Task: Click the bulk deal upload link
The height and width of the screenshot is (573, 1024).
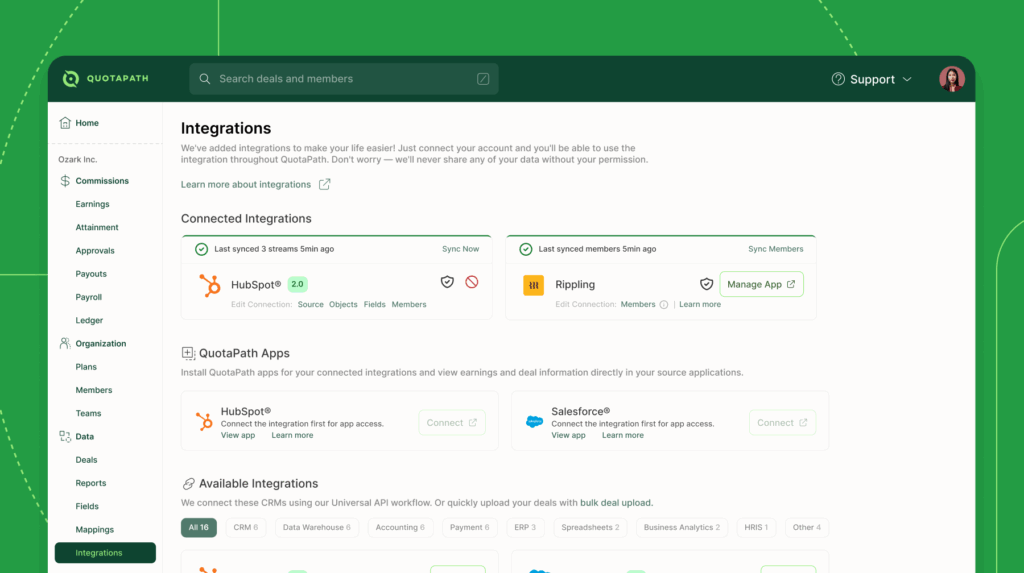Action: (616, 502)
